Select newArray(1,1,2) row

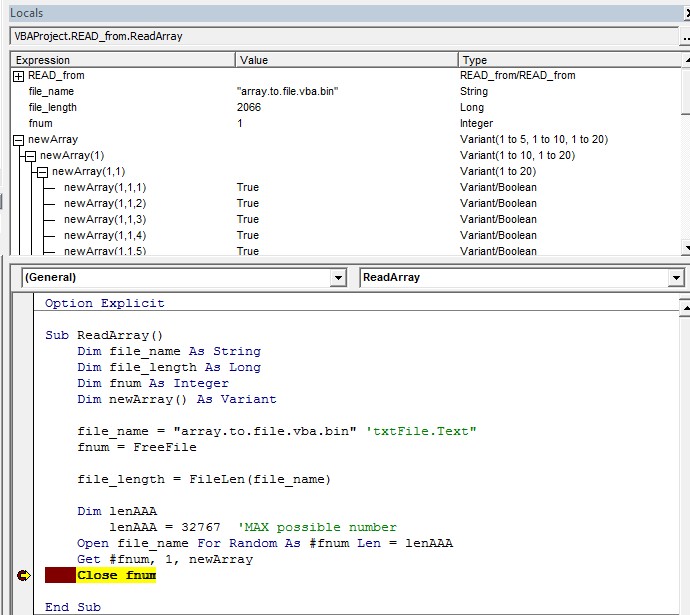[345, 203]
